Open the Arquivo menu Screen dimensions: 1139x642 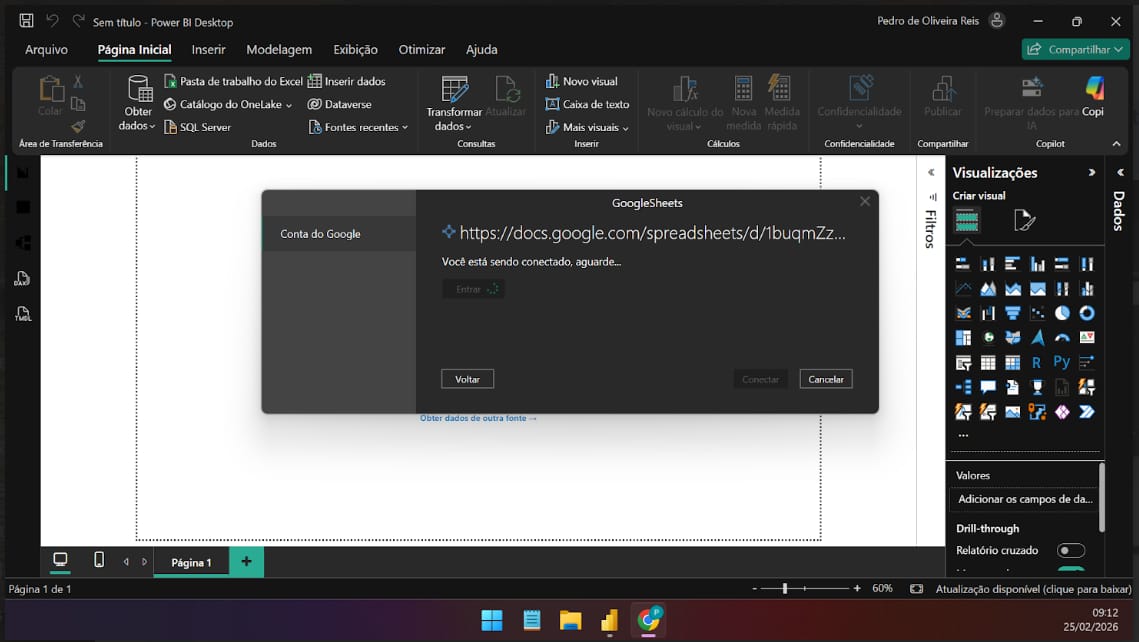[x=46, y=49]
